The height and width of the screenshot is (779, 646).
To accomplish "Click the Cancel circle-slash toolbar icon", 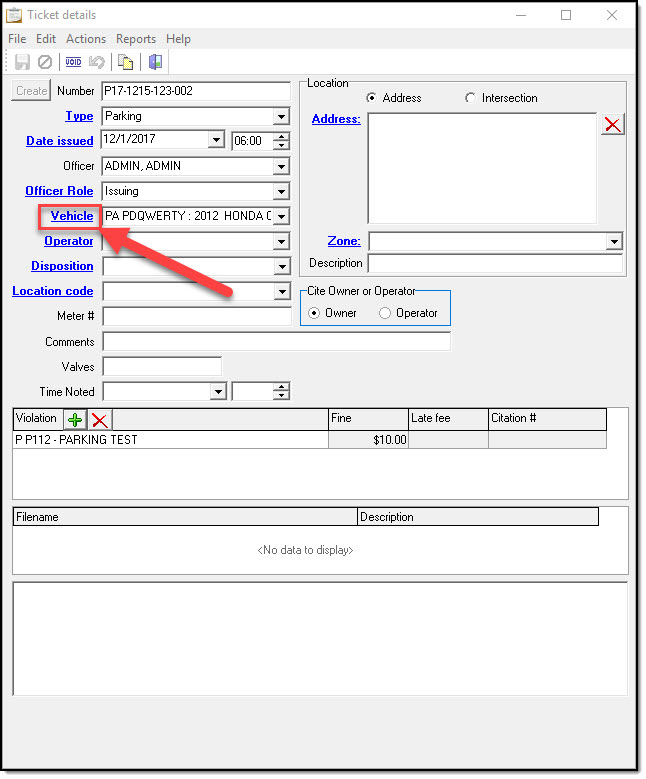I will point(44,62).
